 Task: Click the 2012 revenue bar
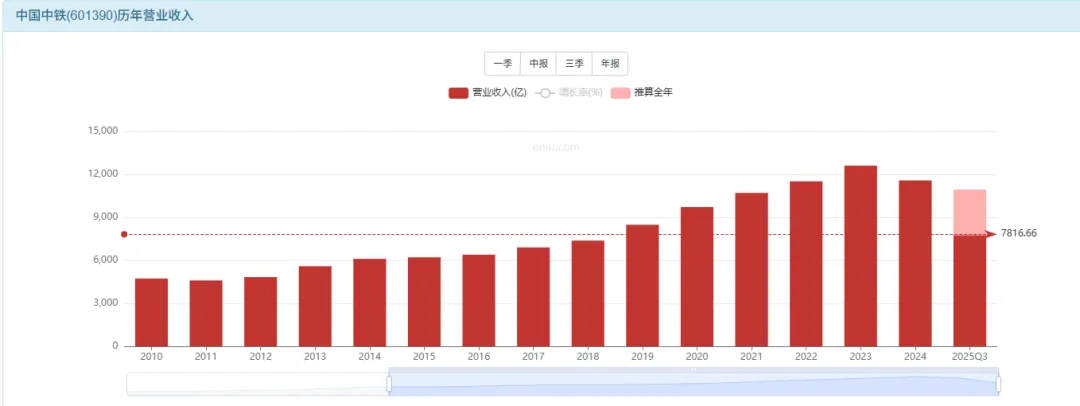pos(260,312)
